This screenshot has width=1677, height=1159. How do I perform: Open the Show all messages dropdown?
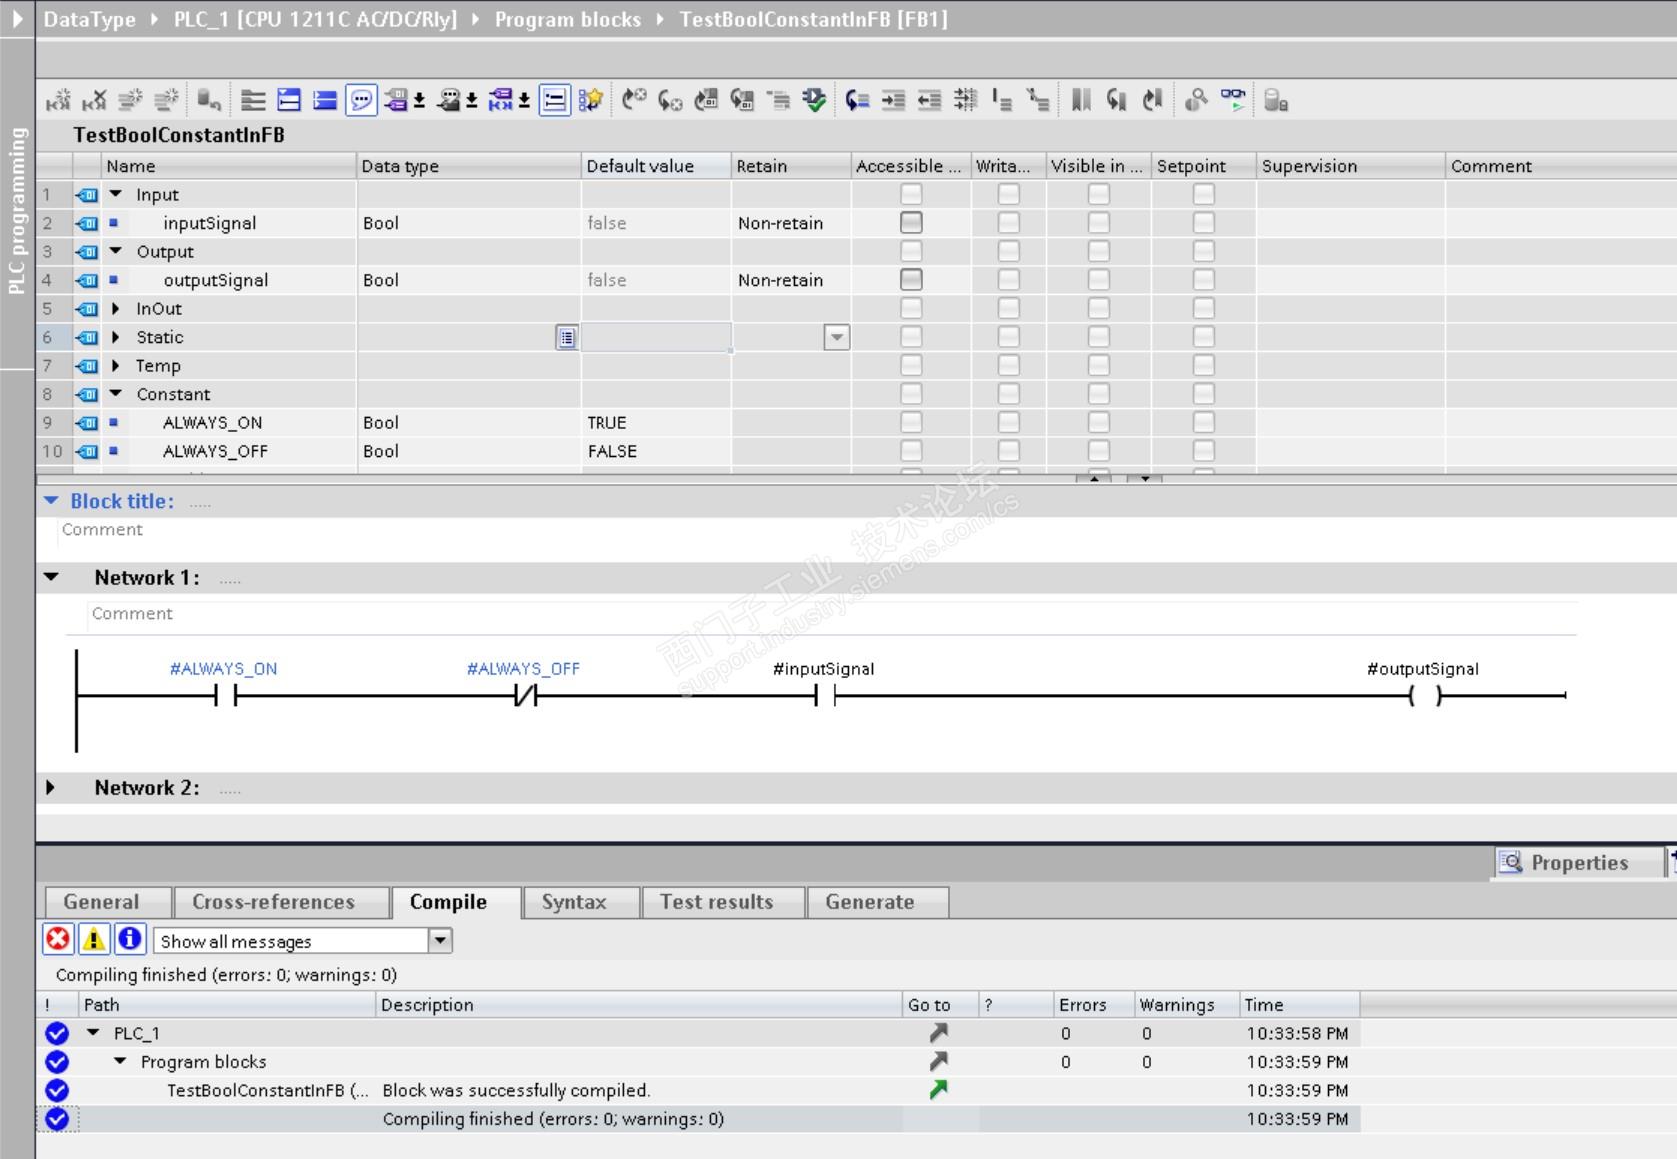pyautogui.click(x=440, y=940)
